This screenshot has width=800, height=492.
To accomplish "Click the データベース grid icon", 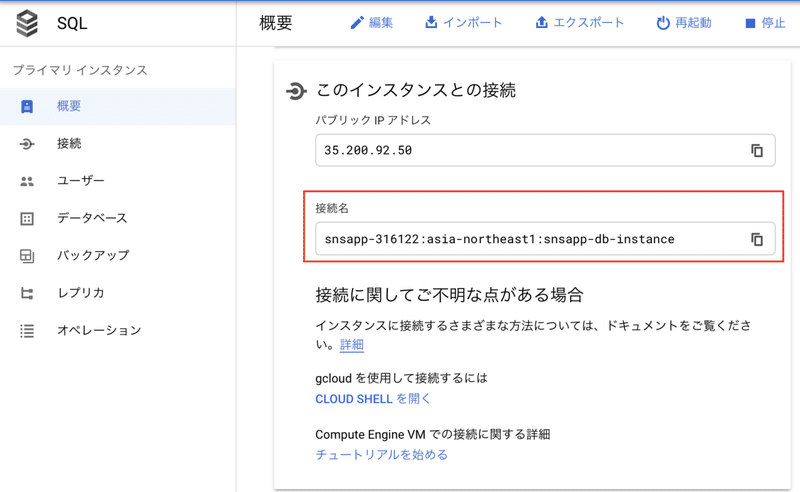I will pyautogui.click(x=27, y=218).
